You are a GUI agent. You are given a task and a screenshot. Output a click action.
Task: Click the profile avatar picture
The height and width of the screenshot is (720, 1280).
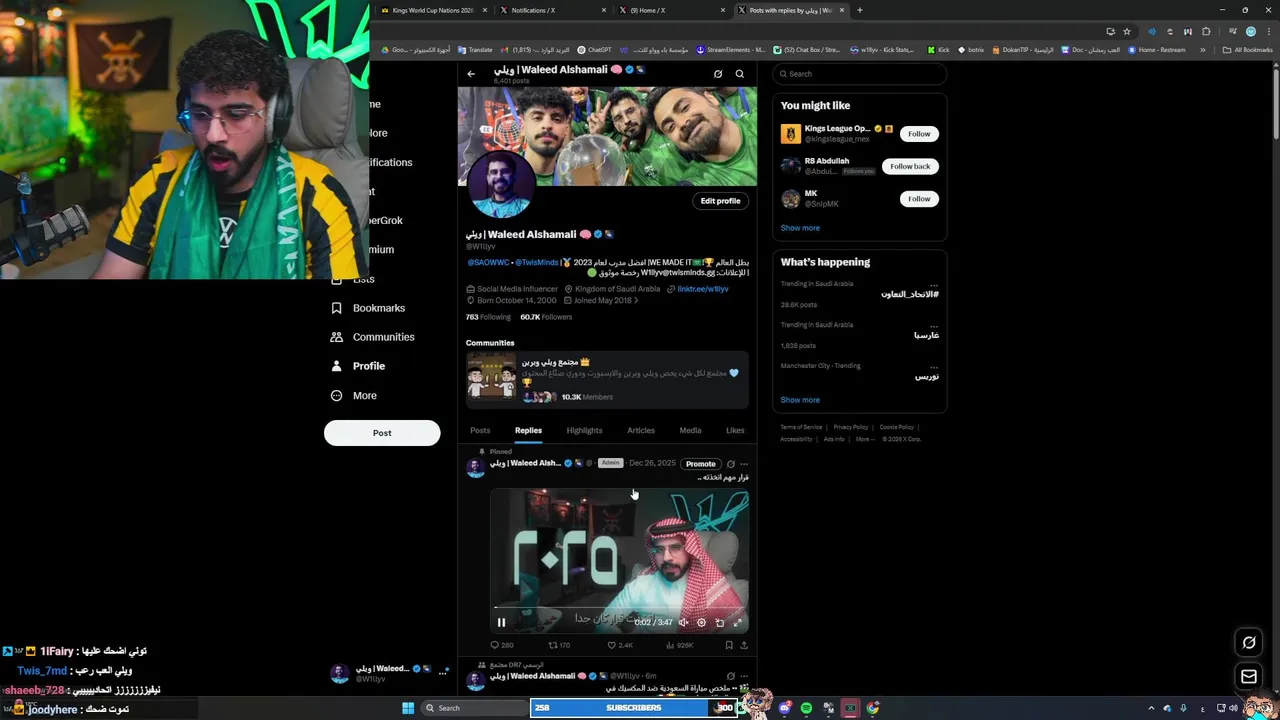(500, 185)
